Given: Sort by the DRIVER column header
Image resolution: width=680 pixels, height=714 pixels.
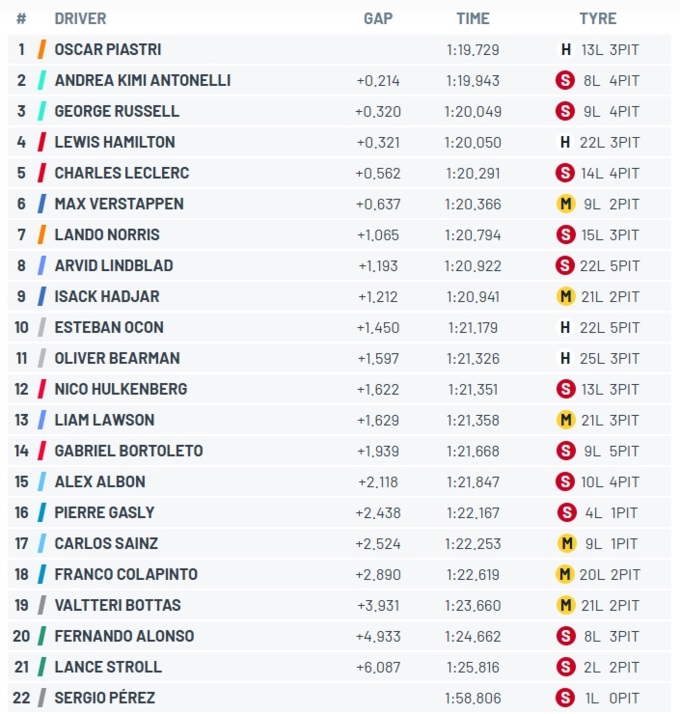Looking at the screenshot, I should pyautogui.click(x=80, y=18).
